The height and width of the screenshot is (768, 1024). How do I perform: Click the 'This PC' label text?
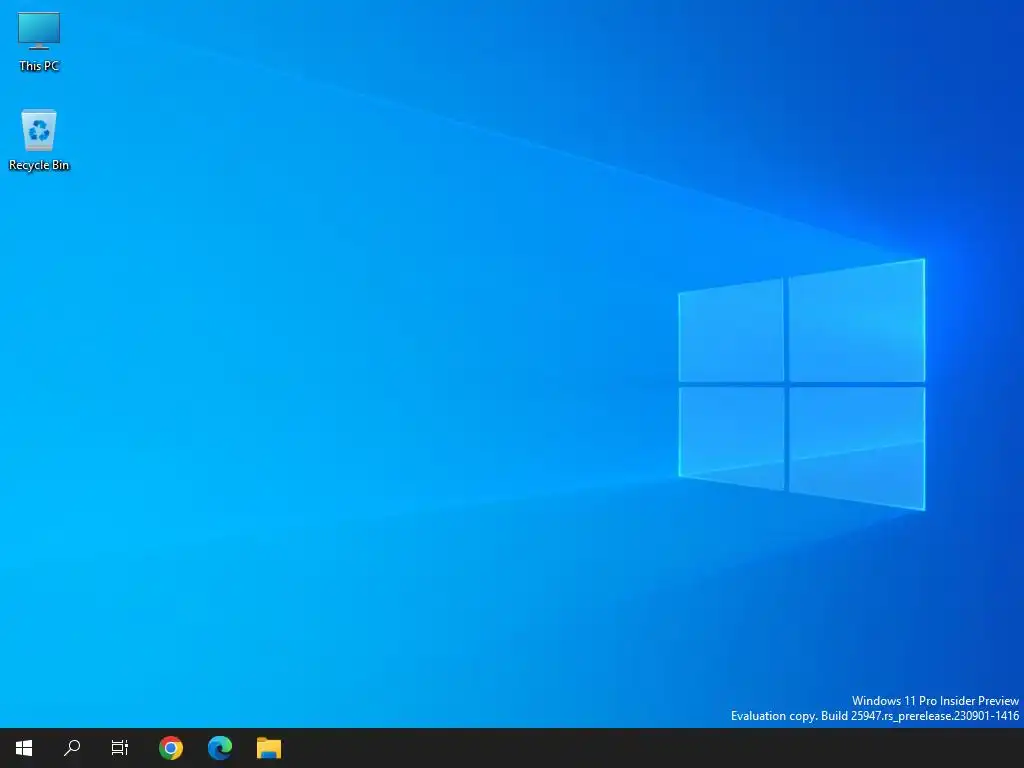(x=39, y=66)
